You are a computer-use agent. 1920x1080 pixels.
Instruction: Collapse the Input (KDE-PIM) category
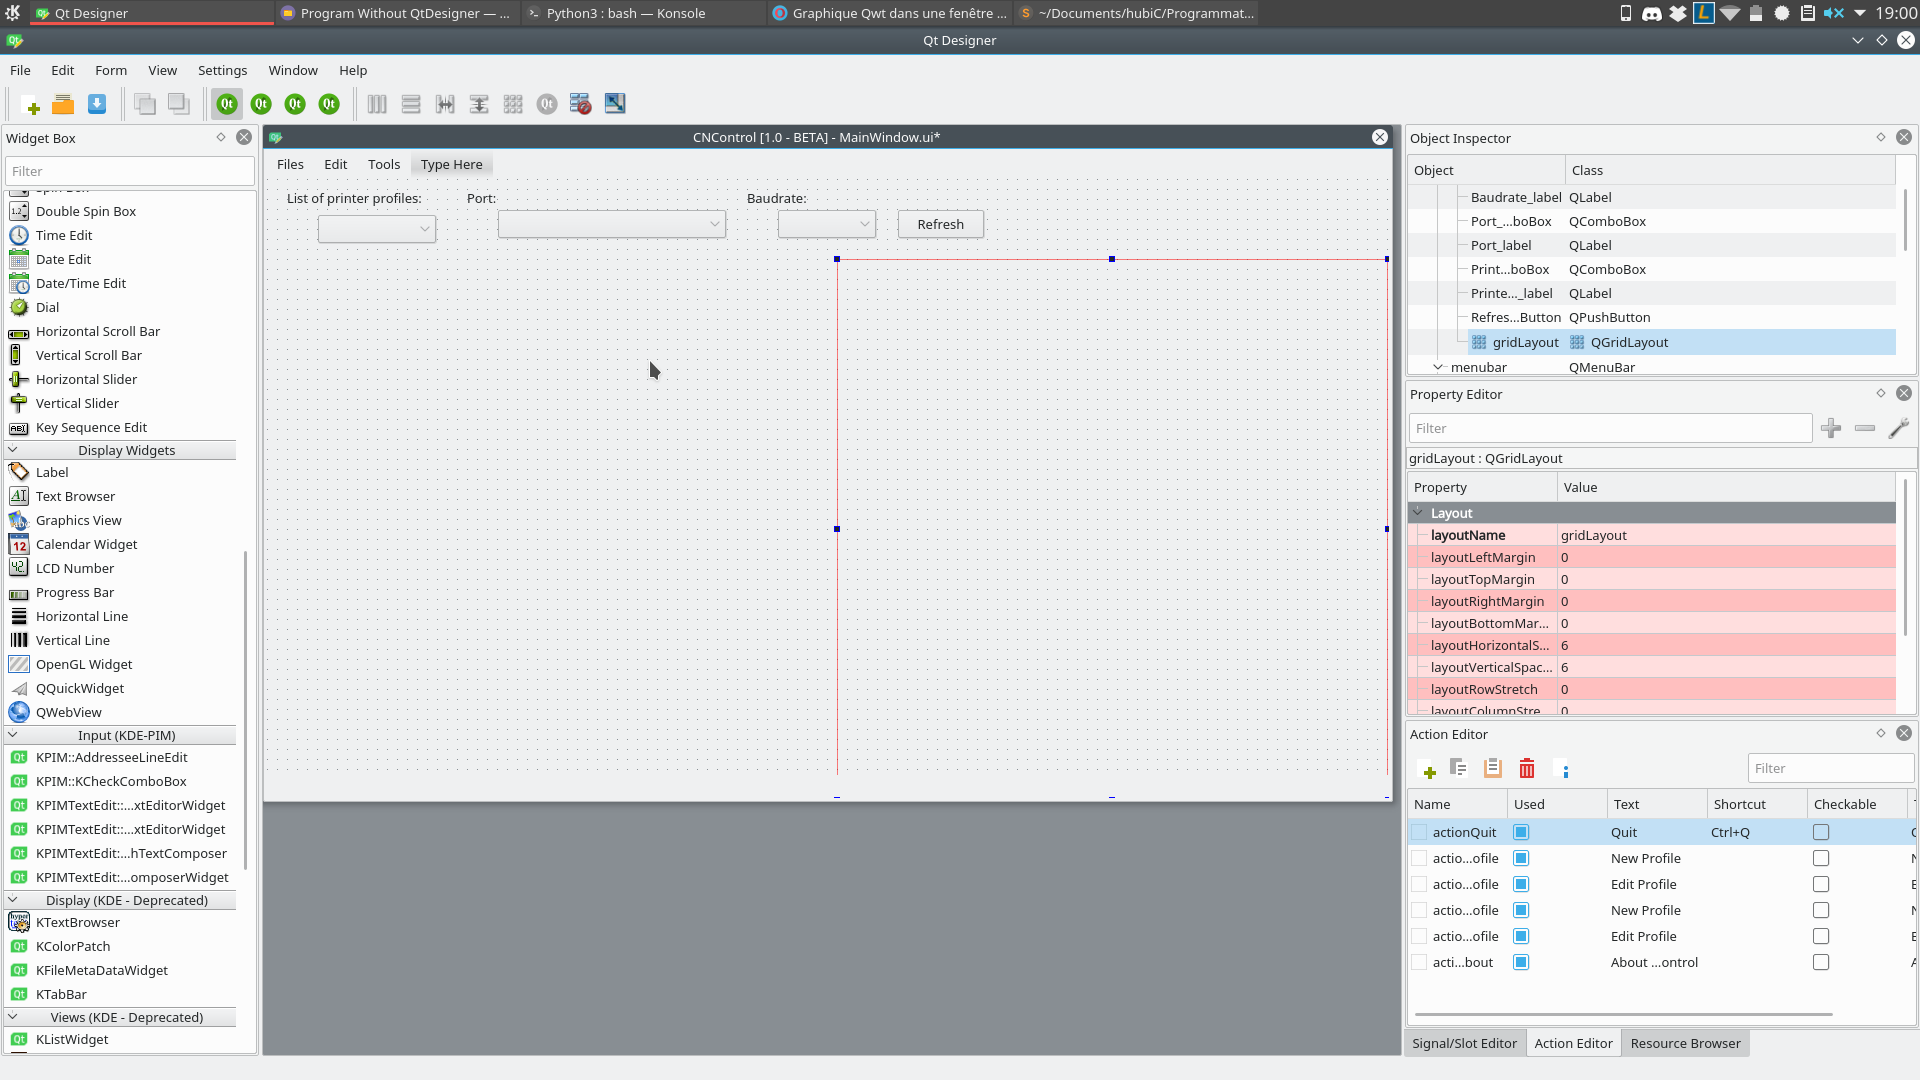(13, 735)
